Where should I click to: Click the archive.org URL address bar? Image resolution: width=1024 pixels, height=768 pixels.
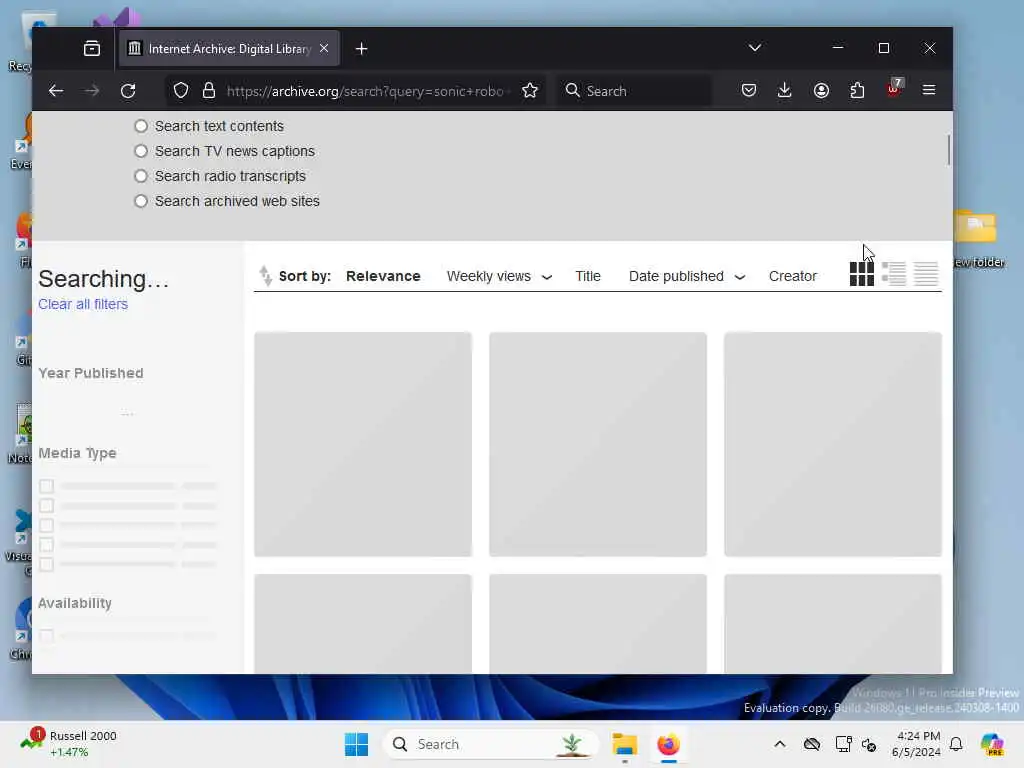coord(366,91)
